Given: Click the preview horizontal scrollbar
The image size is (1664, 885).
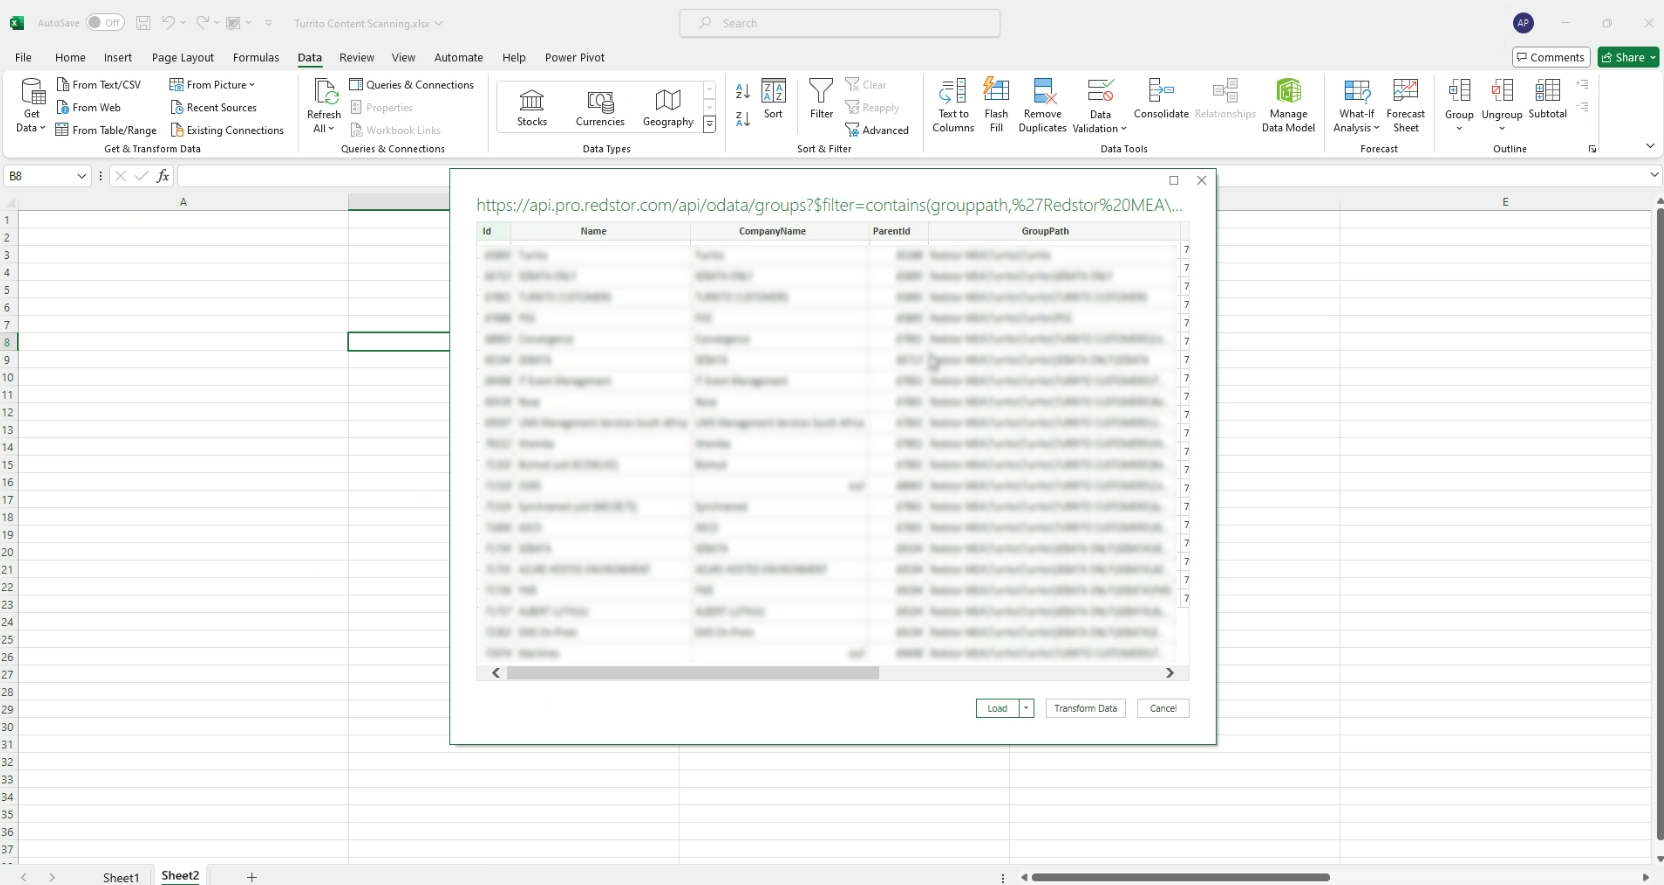Looking at the screenshot, I should pos(692,673).
